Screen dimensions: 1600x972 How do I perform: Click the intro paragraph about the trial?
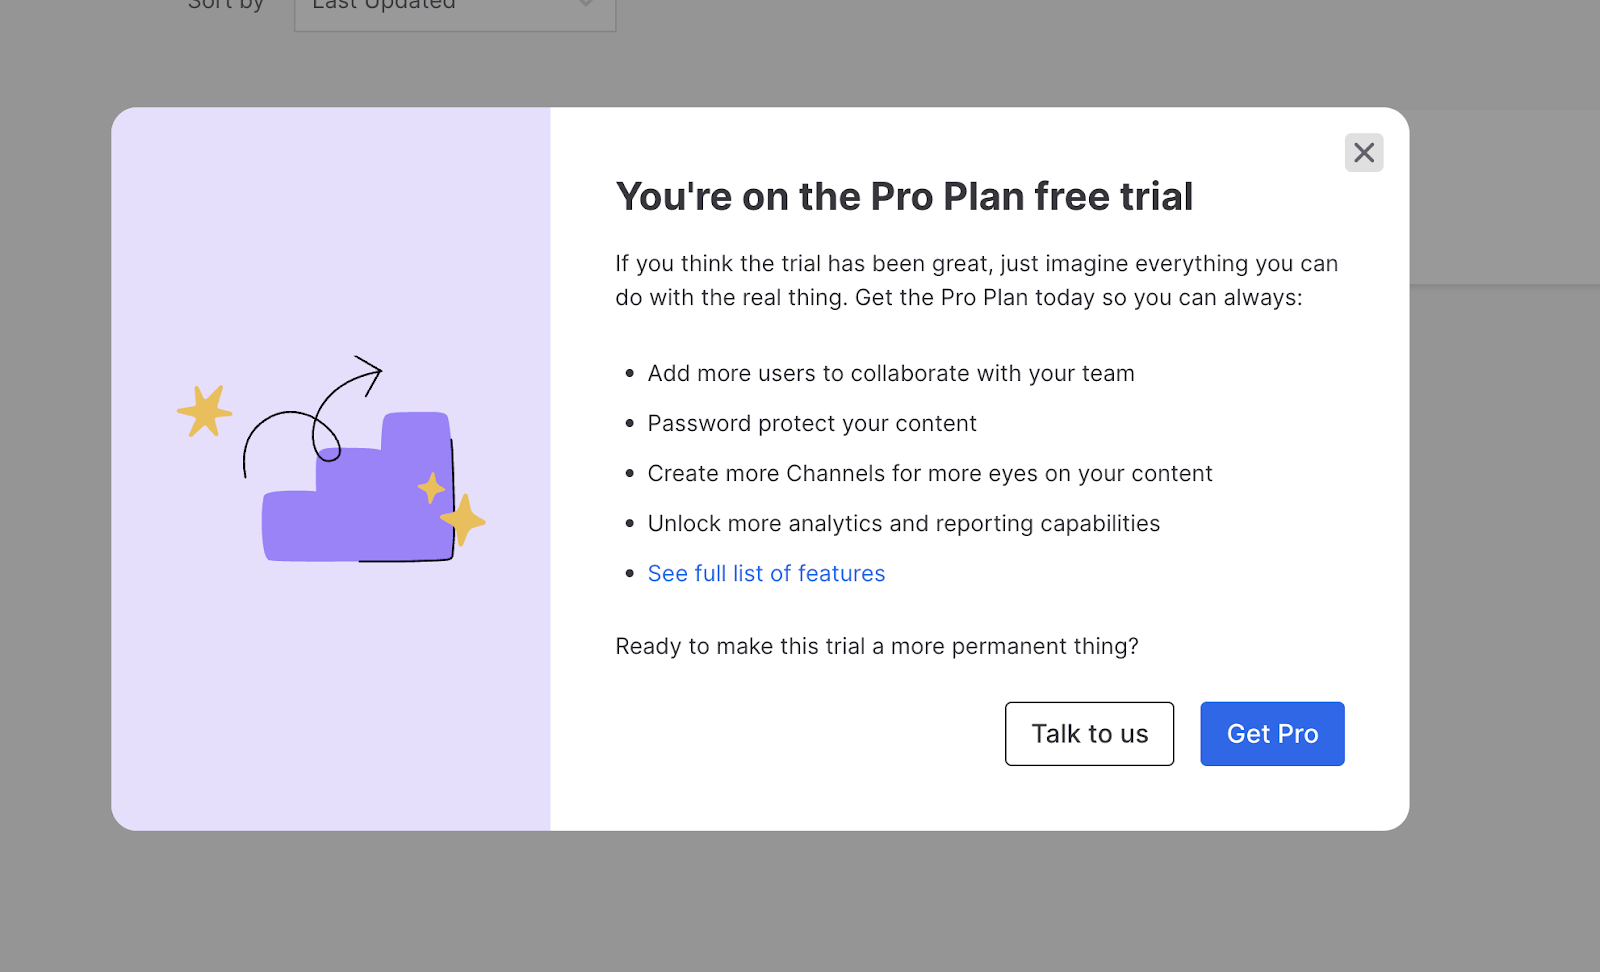pyautogui.click(x=977, y=280)
